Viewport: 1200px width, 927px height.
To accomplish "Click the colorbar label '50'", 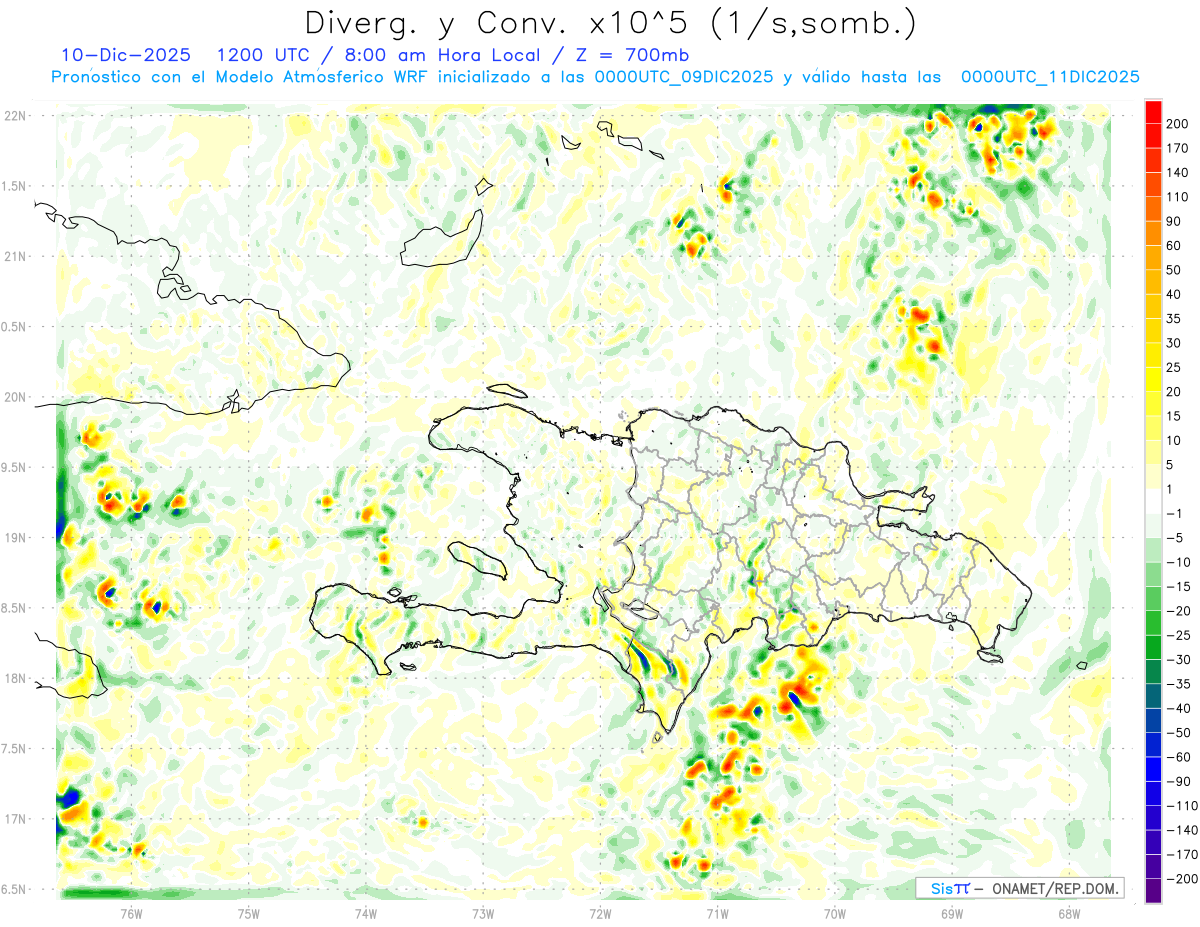I will [1175, 270].
